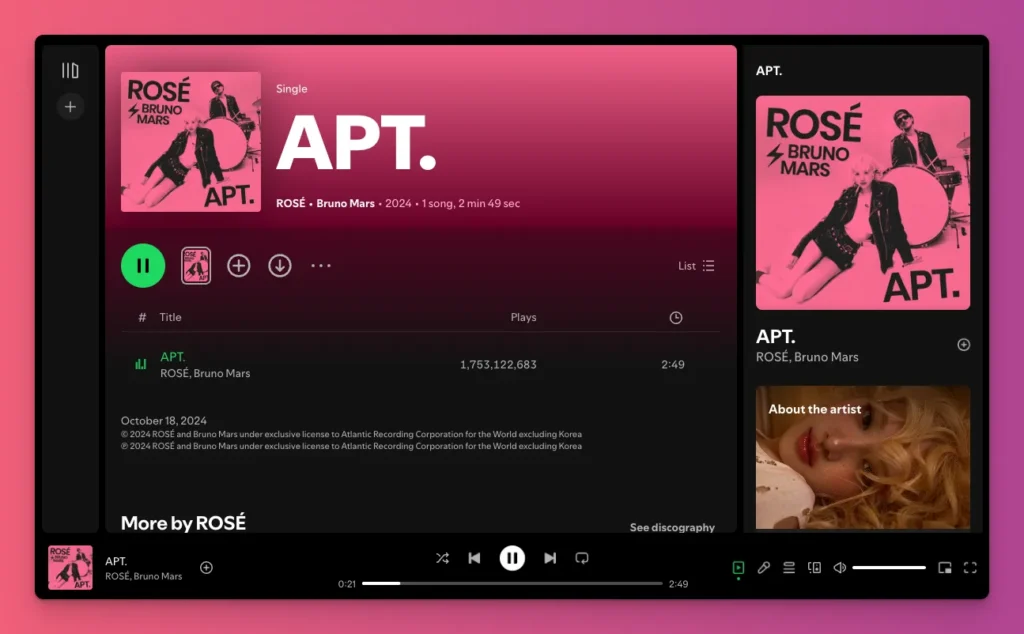Open Your Library sidebar icon
The width and height of the screenshot is (1024, 634).
[70, 70]
